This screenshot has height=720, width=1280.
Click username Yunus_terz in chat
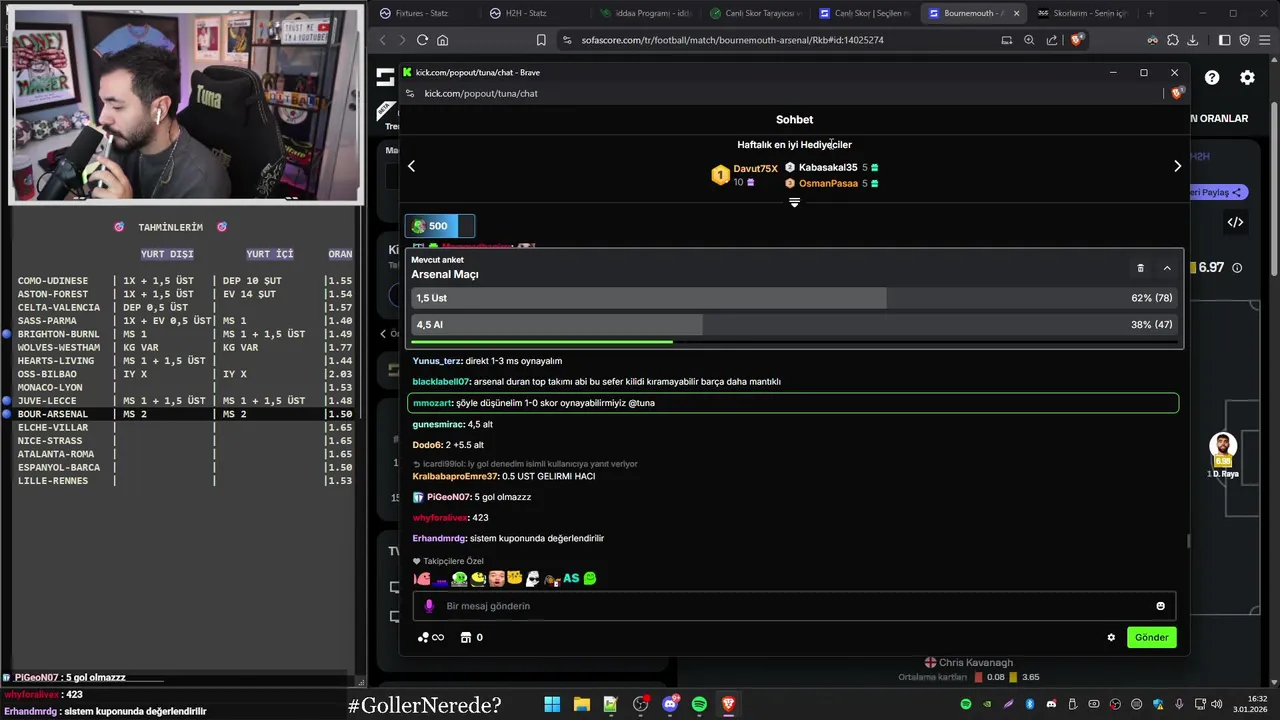tap(437, 361)
